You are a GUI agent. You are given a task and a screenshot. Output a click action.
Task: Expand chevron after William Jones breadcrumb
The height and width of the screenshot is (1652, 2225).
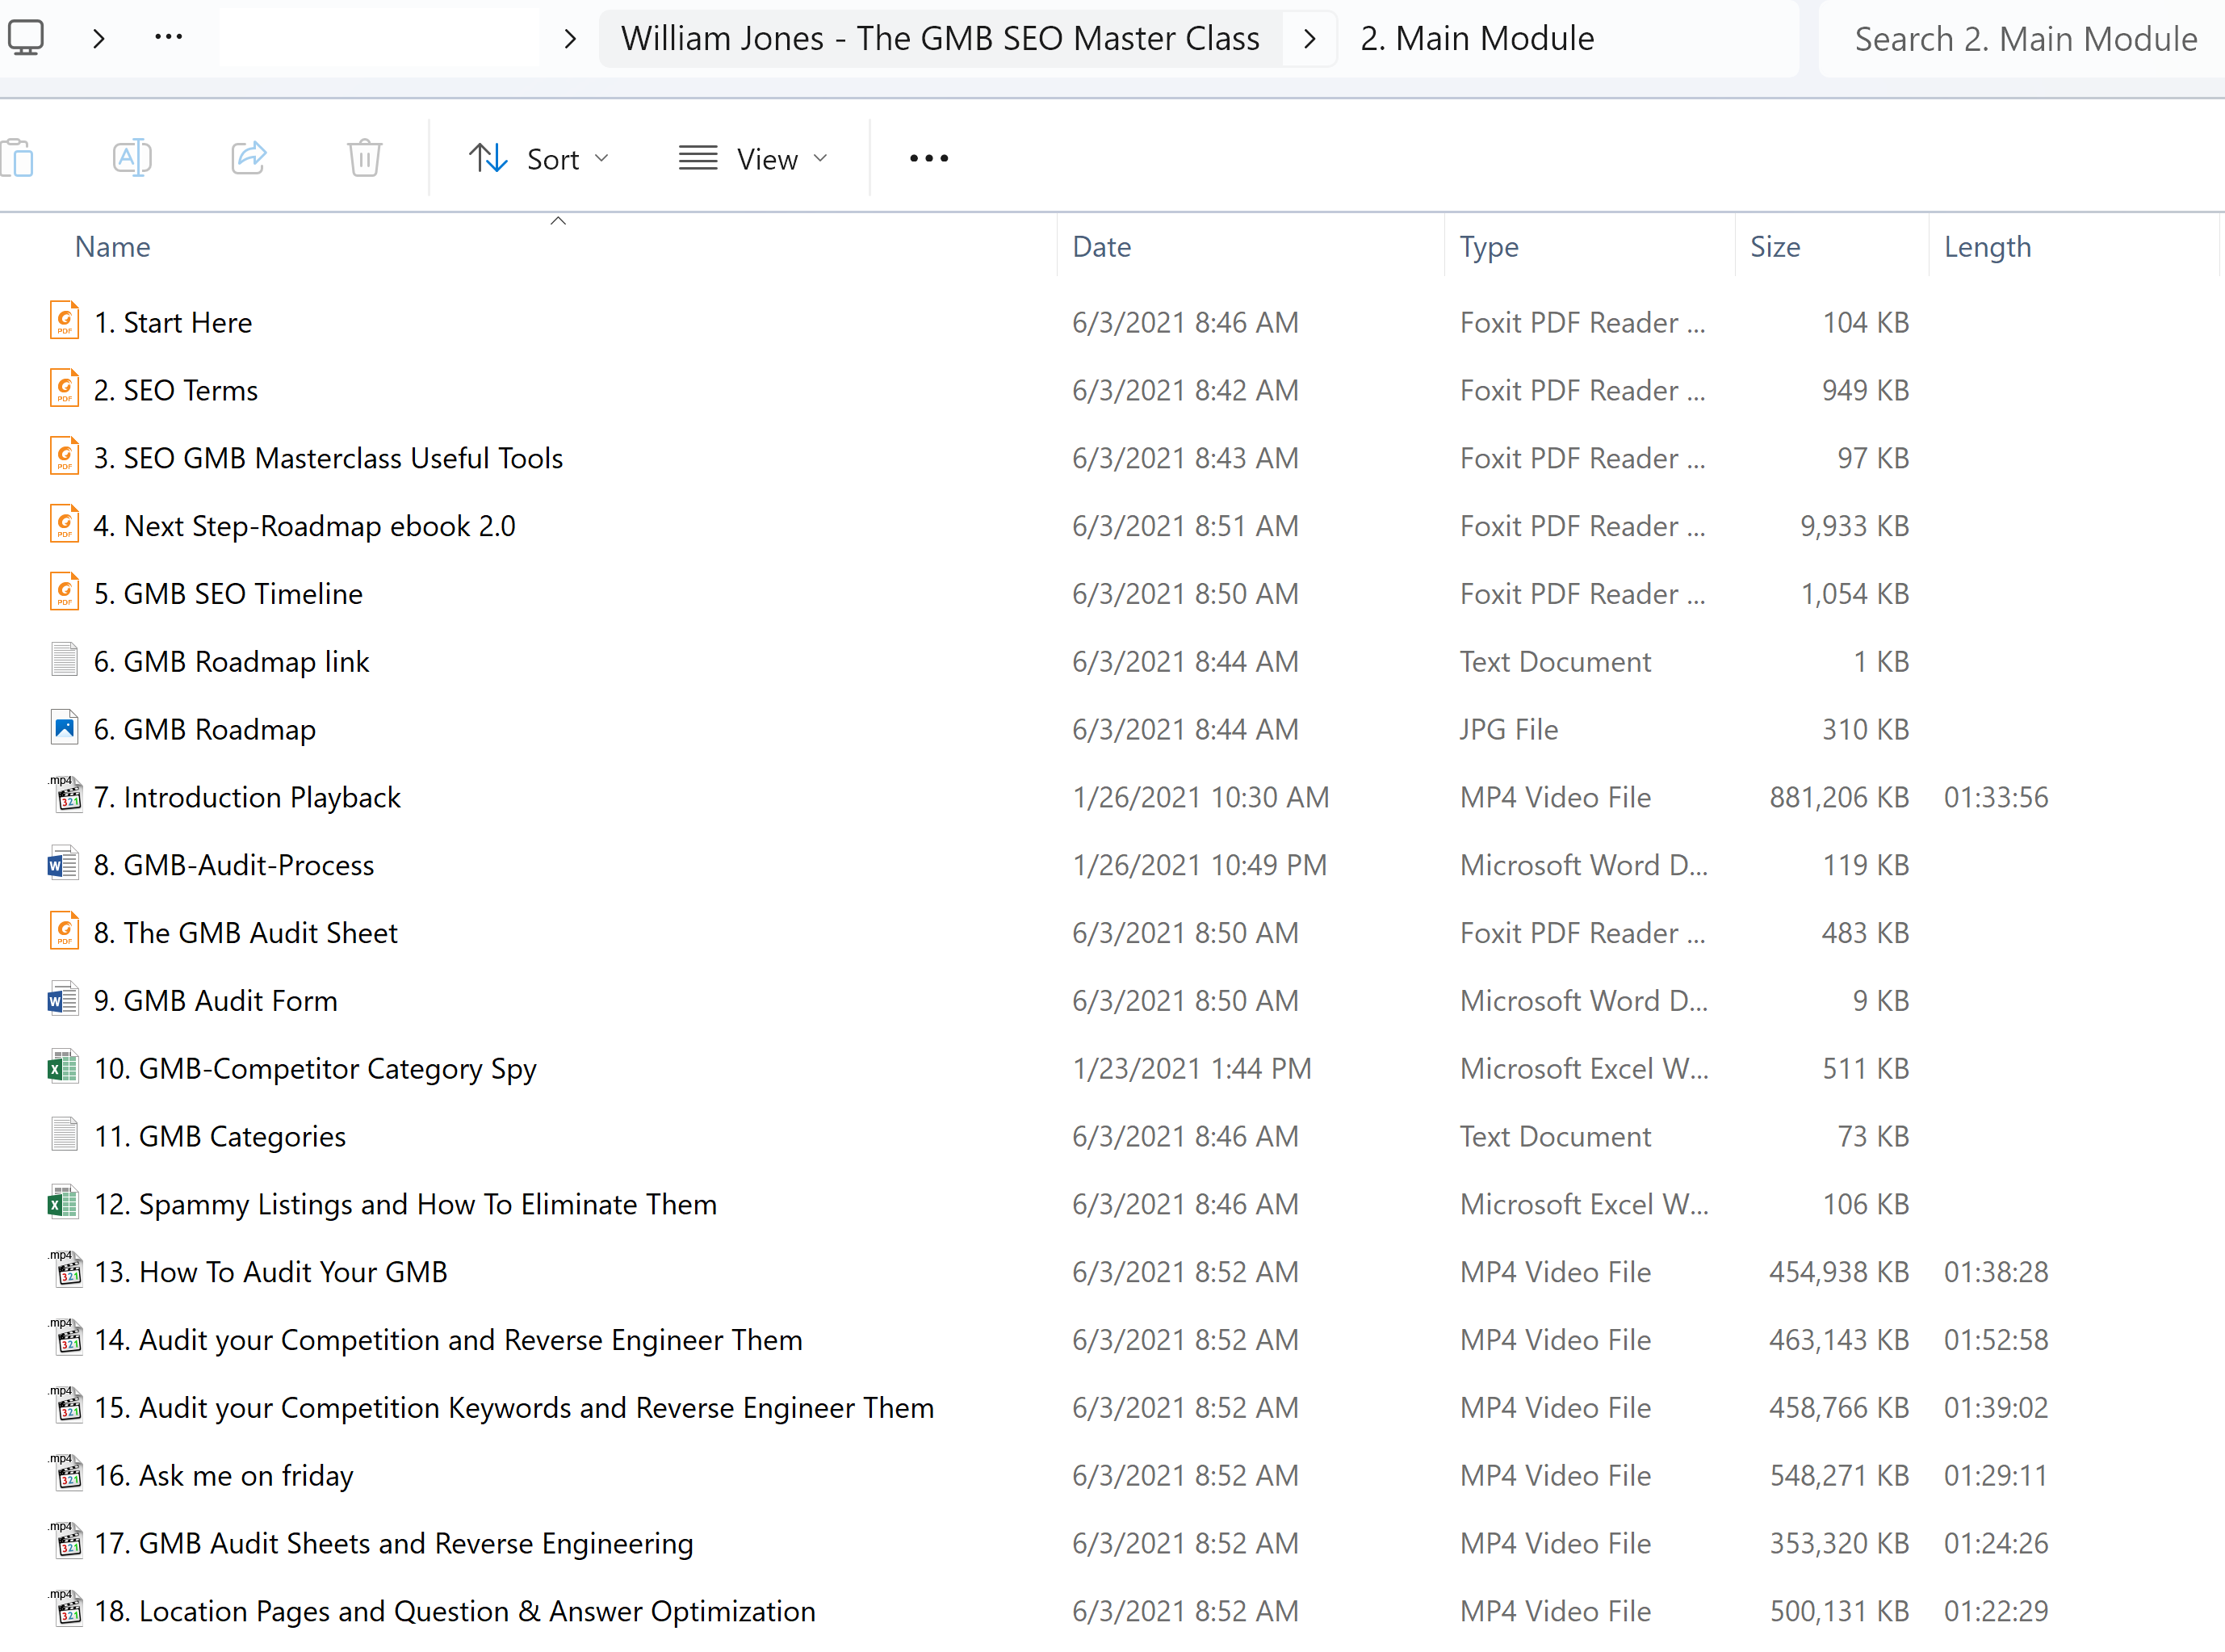click(x=1309, y=39)
